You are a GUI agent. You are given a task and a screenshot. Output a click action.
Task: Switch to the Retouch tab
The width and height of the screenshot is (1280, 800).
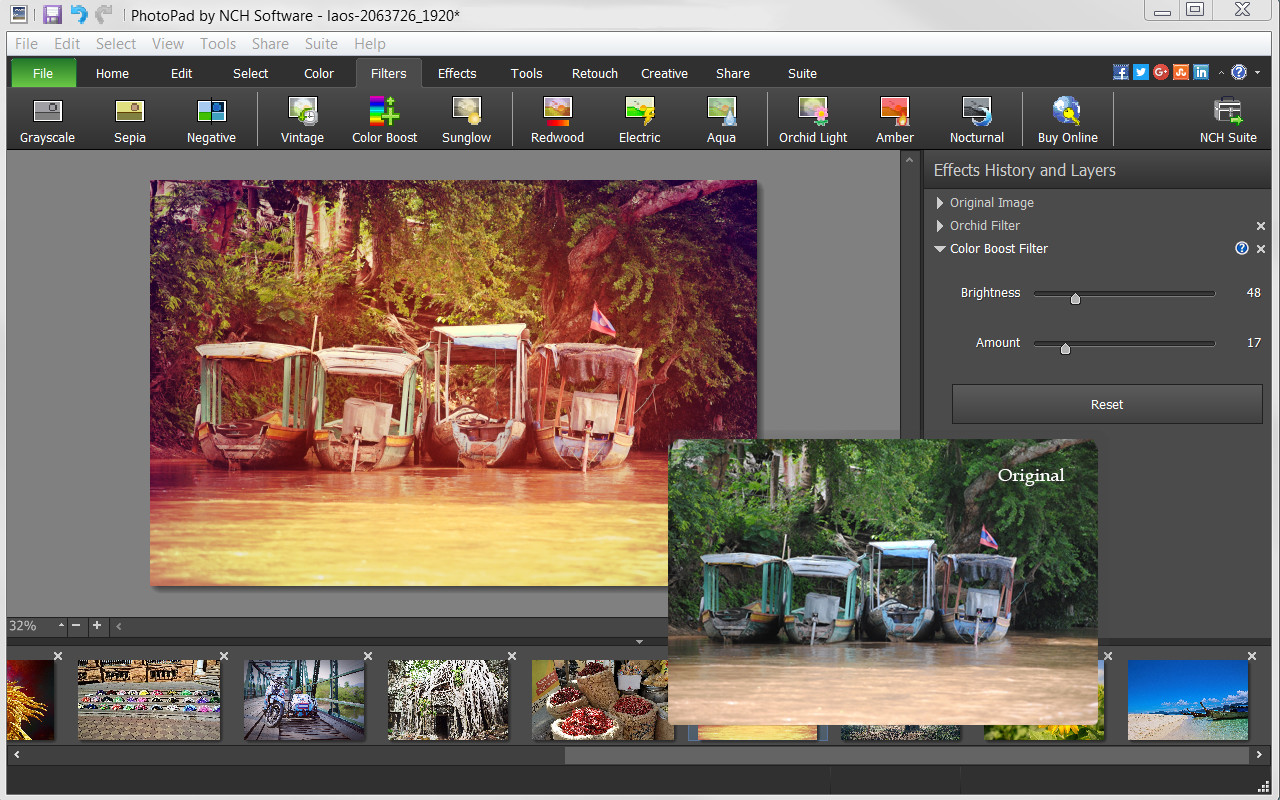point(594,72)
